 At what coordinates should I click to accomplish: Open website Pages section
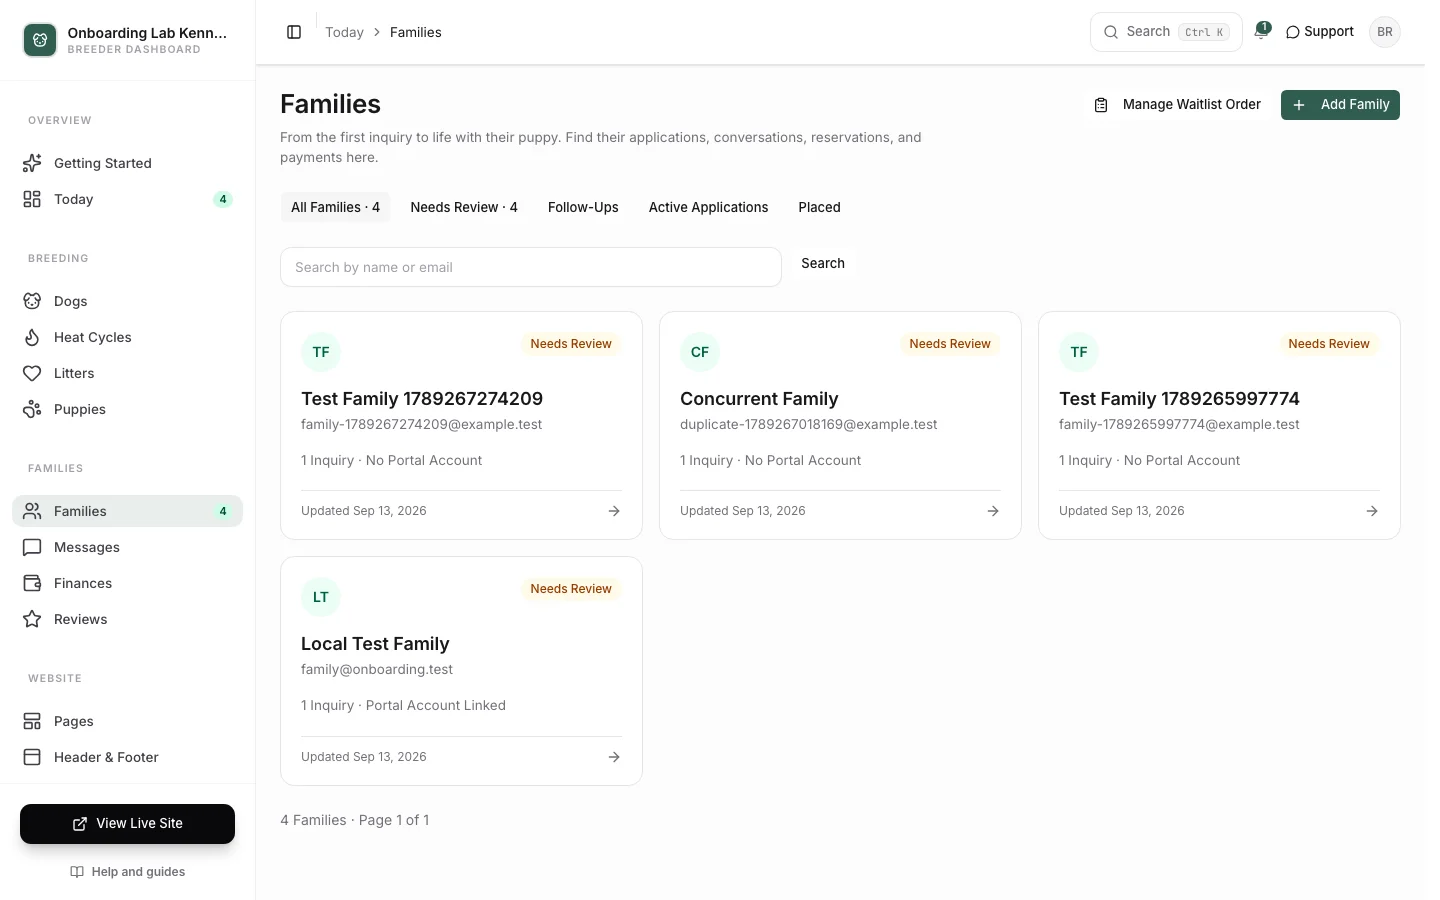tap(127, 721)
